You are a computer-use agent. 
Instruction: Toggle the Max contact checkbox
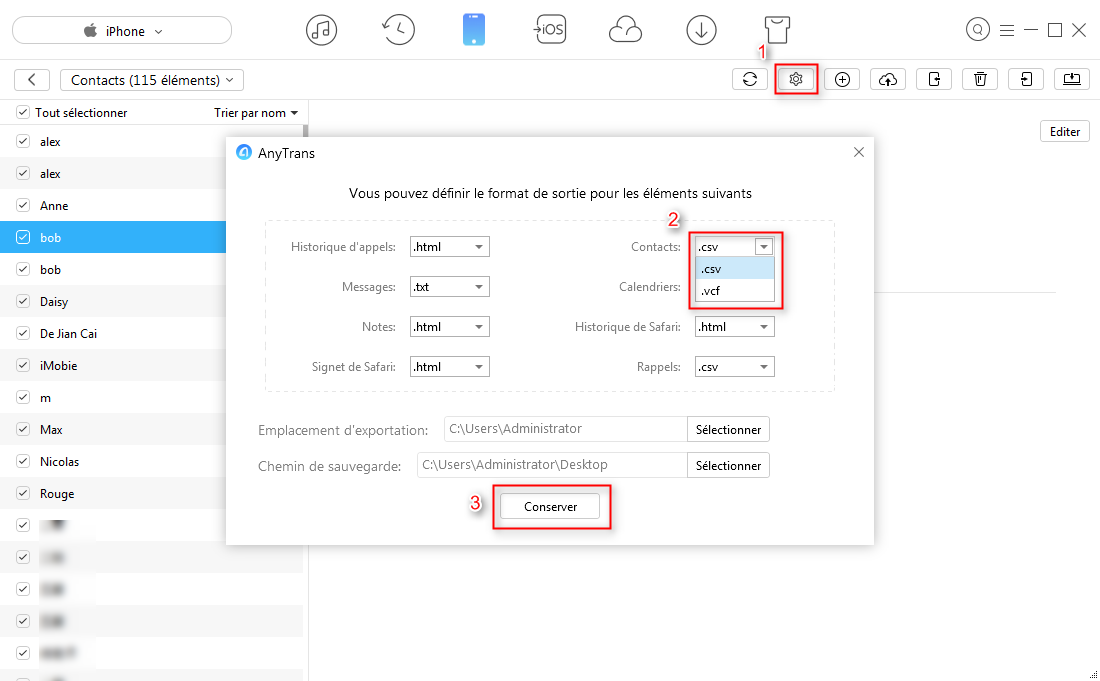pyautogui.click(x=23, y=429)
